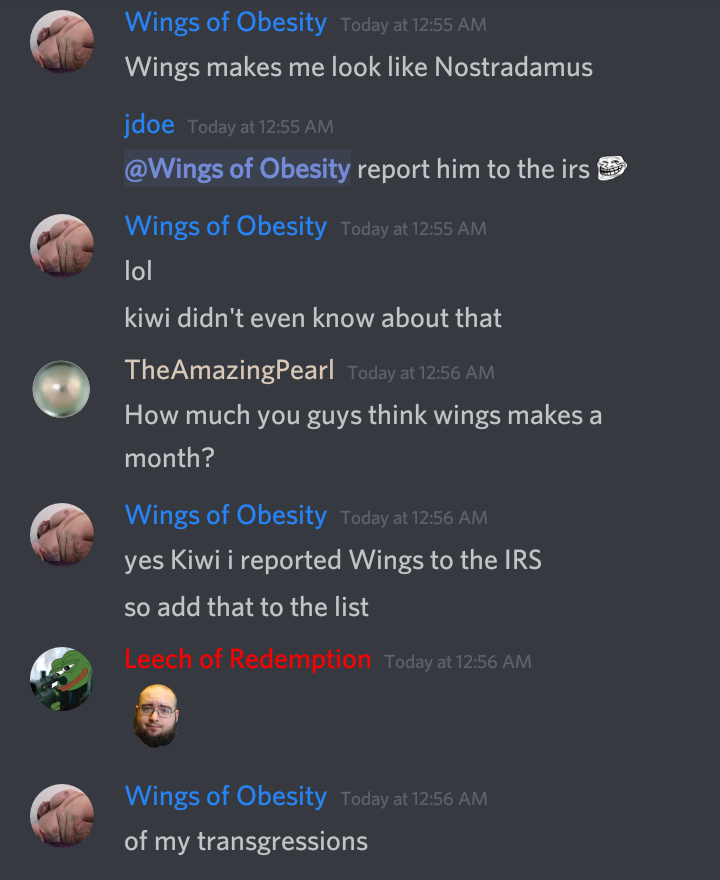Click the timestamp next to jdoe
Screen dimensions: 720x880
point(260,127)
